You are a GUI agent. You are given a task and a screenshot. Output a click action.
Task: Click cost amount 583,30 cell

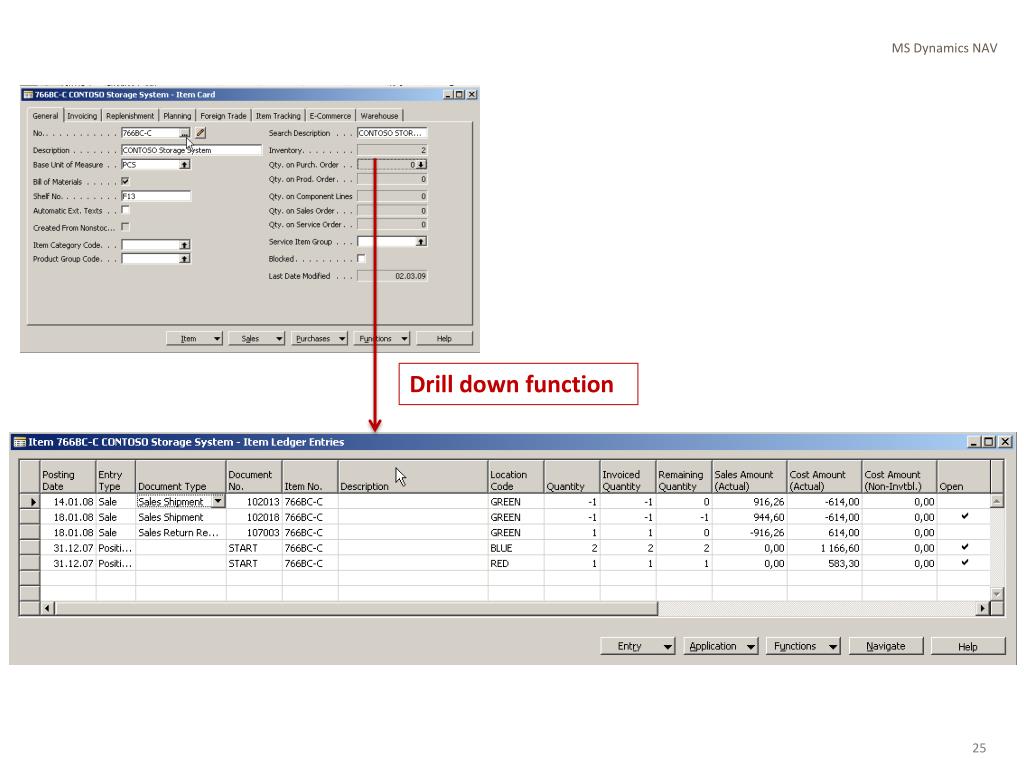(824, 564)
